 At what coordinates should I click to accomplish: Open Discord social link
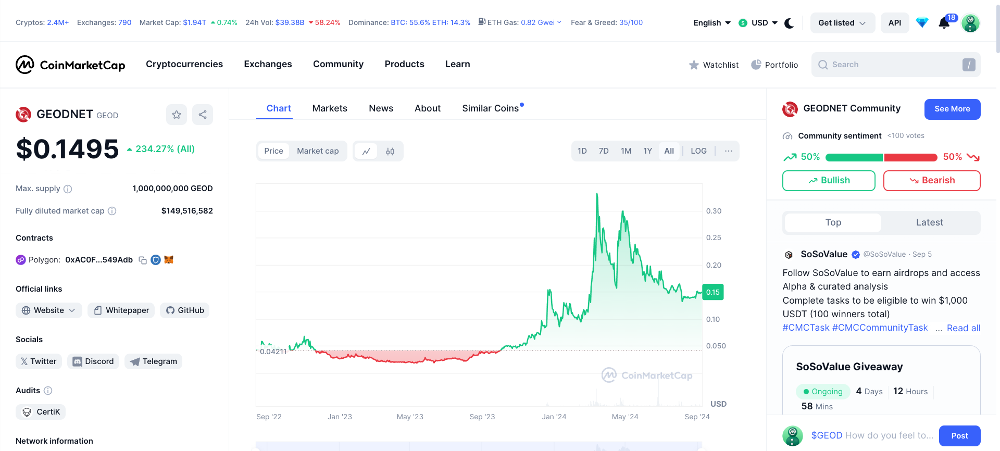click(93, 361)
